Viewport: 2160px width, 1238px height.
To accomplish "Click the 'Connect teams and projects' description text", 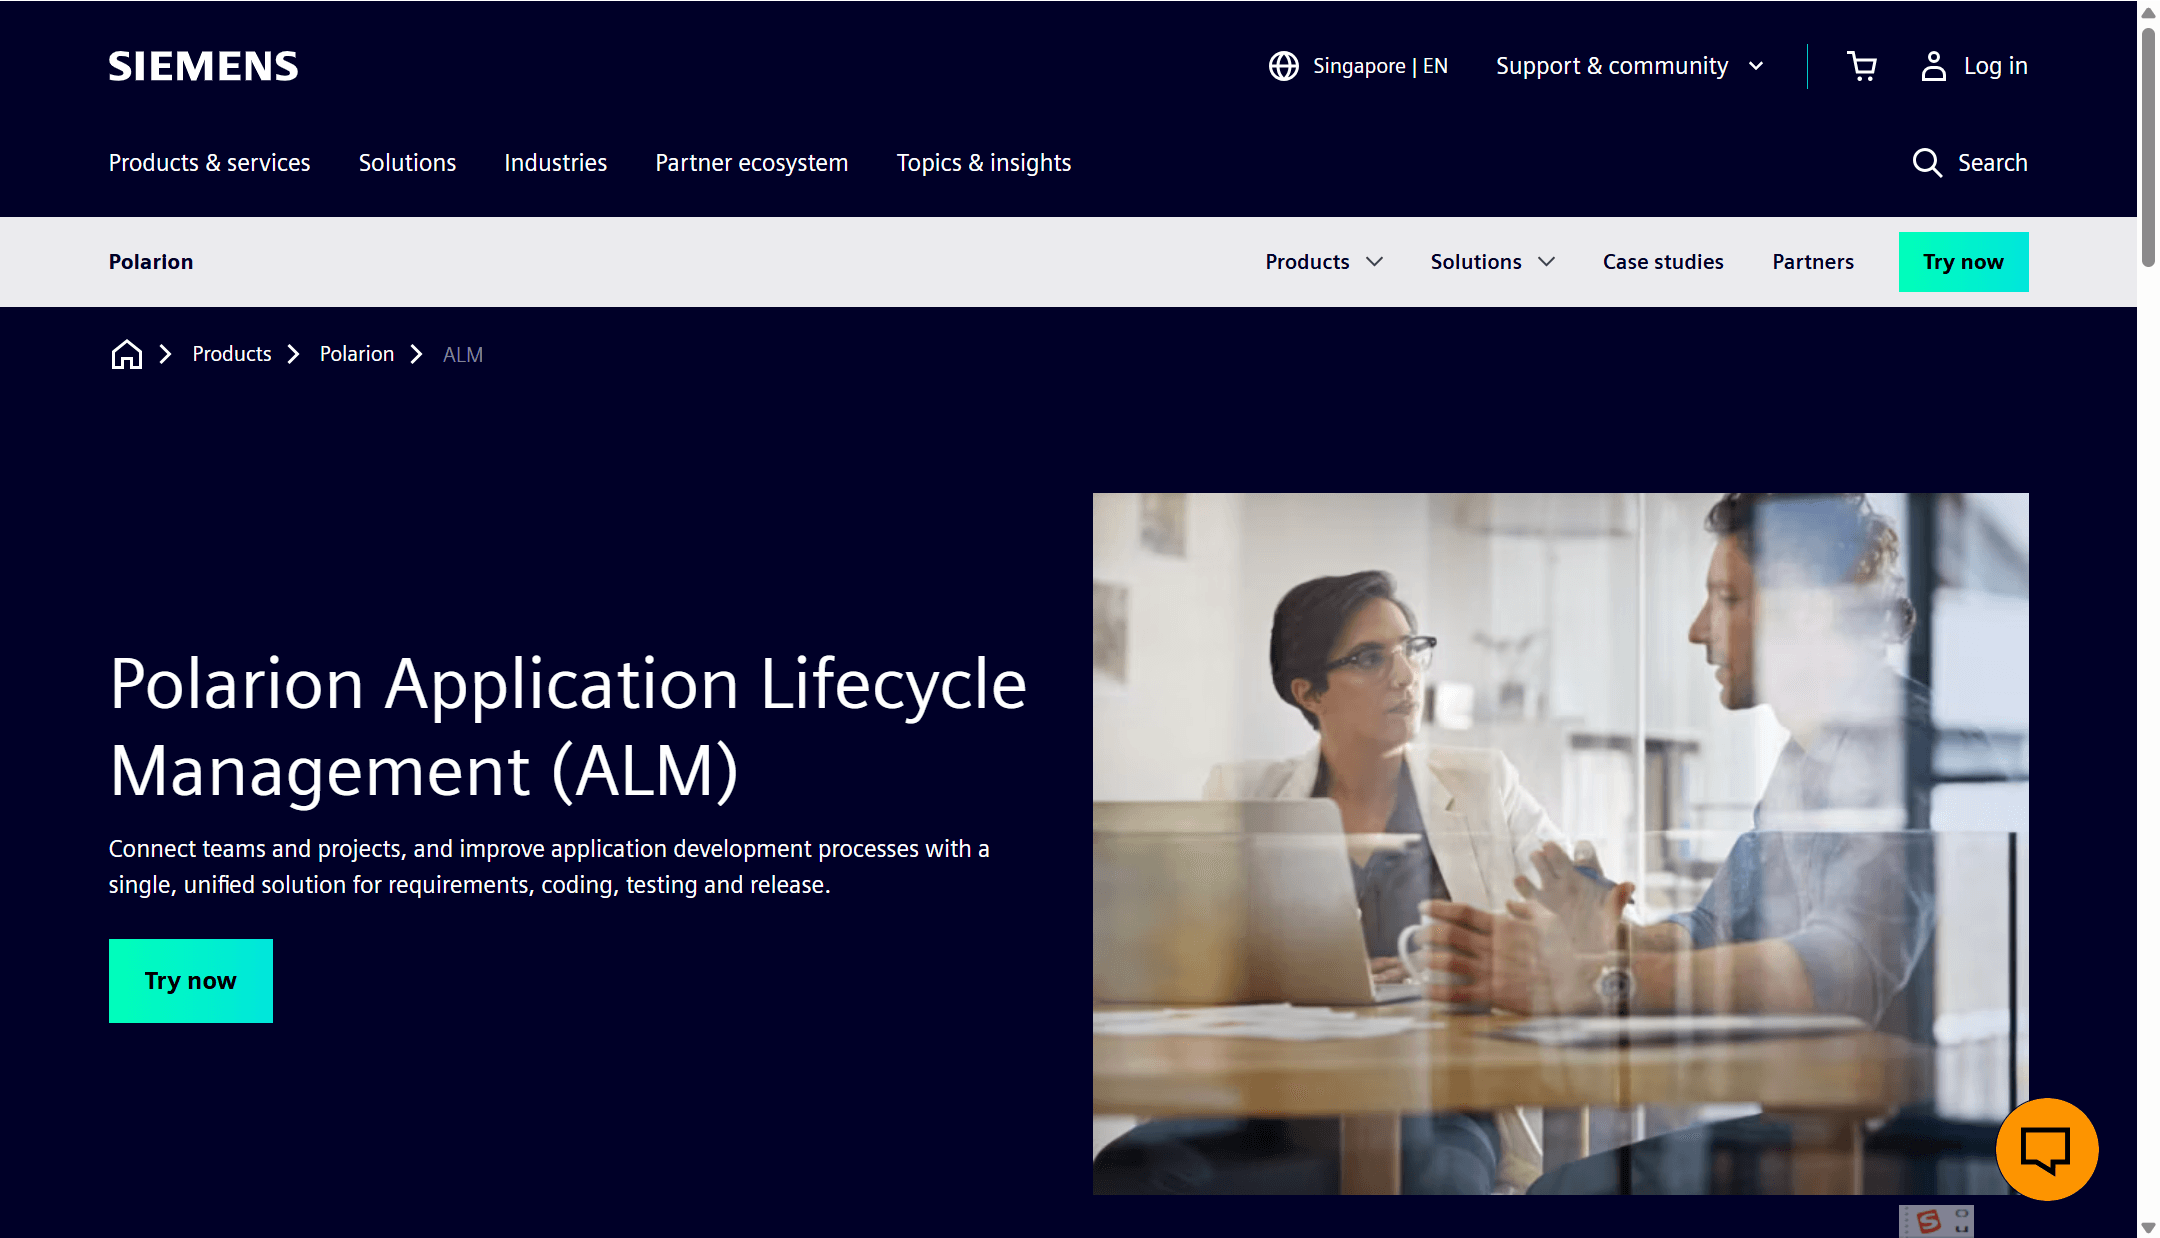I will [x=549, y=866].
